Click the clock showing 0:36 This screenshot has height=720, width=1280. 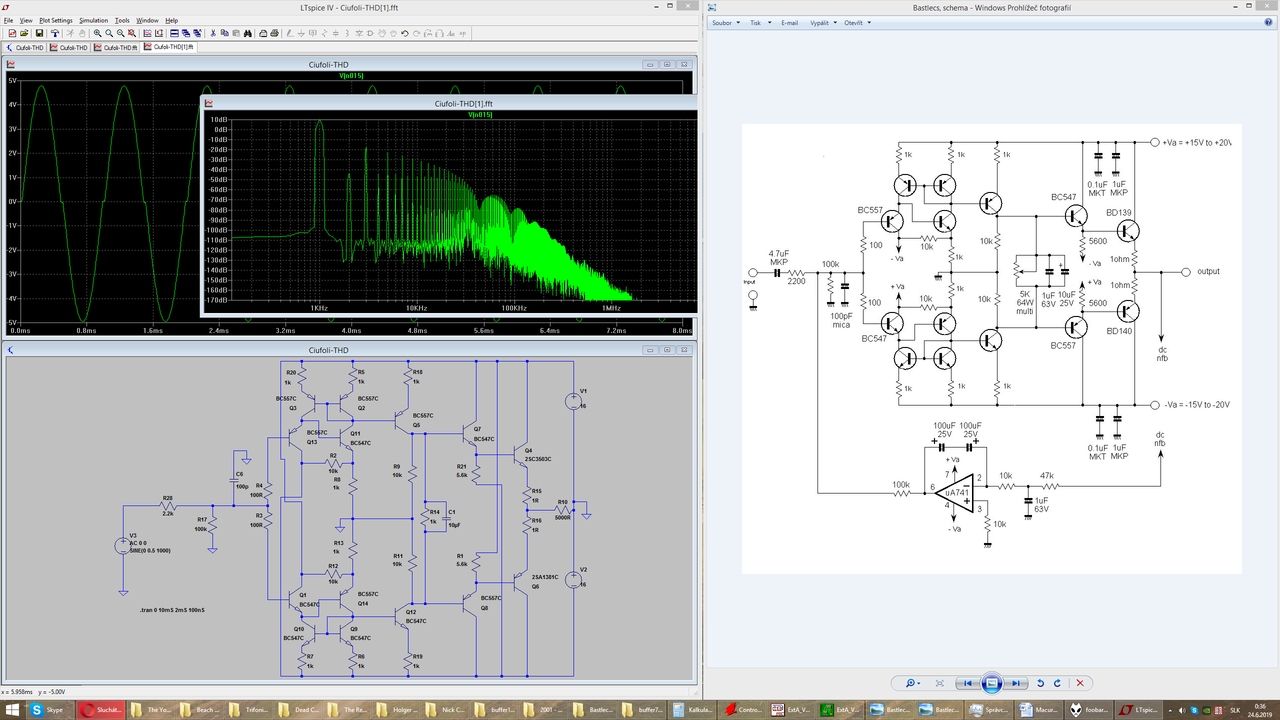(1259, 705)
